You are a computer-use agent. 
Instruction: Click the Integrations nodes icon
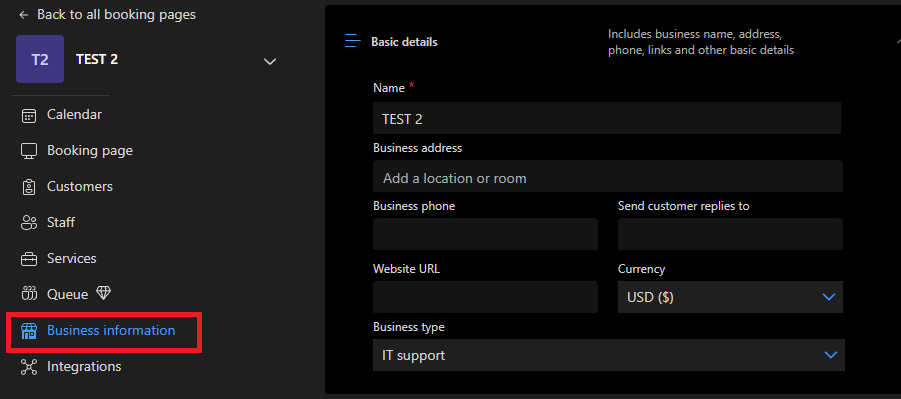[x=29, y=367]
